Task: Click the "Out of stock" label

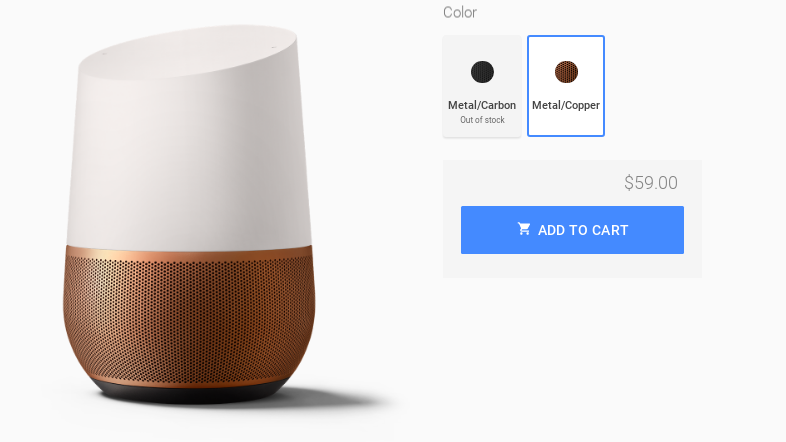Action: pos(482,120)
